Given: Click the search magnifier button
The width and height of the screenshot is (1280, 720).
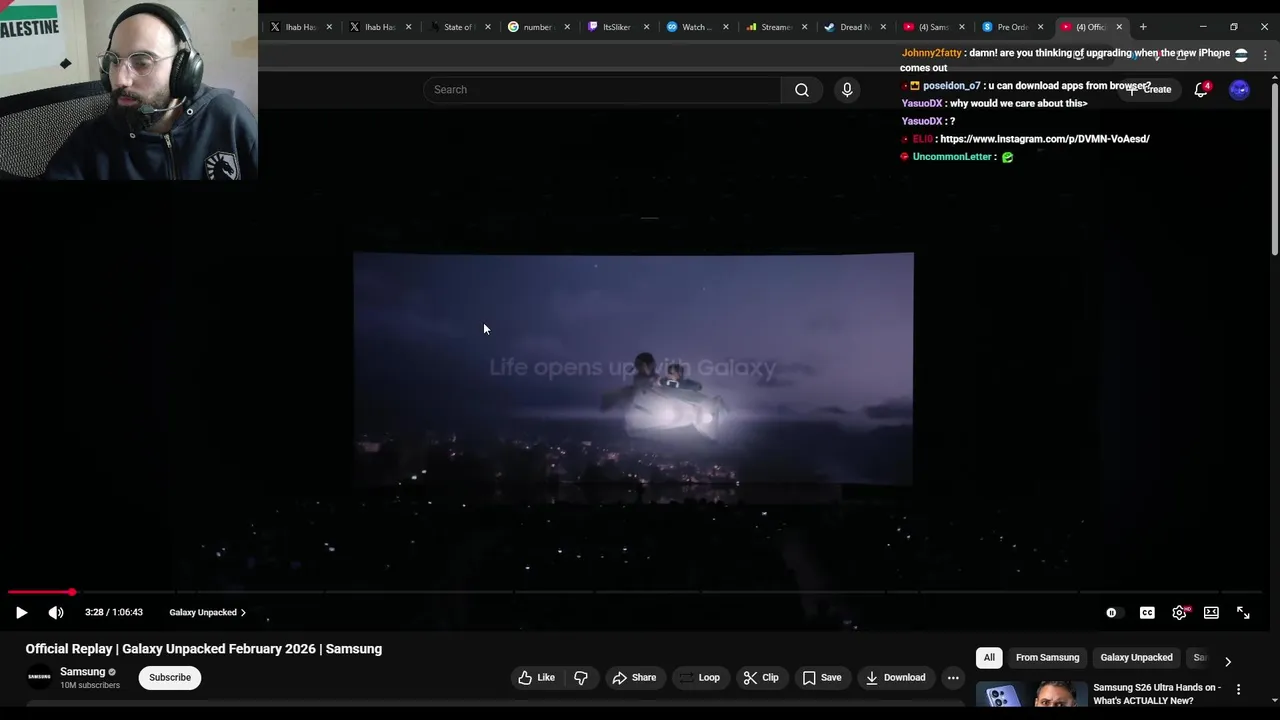Looking at the screenshot, I should click(802, 90).
